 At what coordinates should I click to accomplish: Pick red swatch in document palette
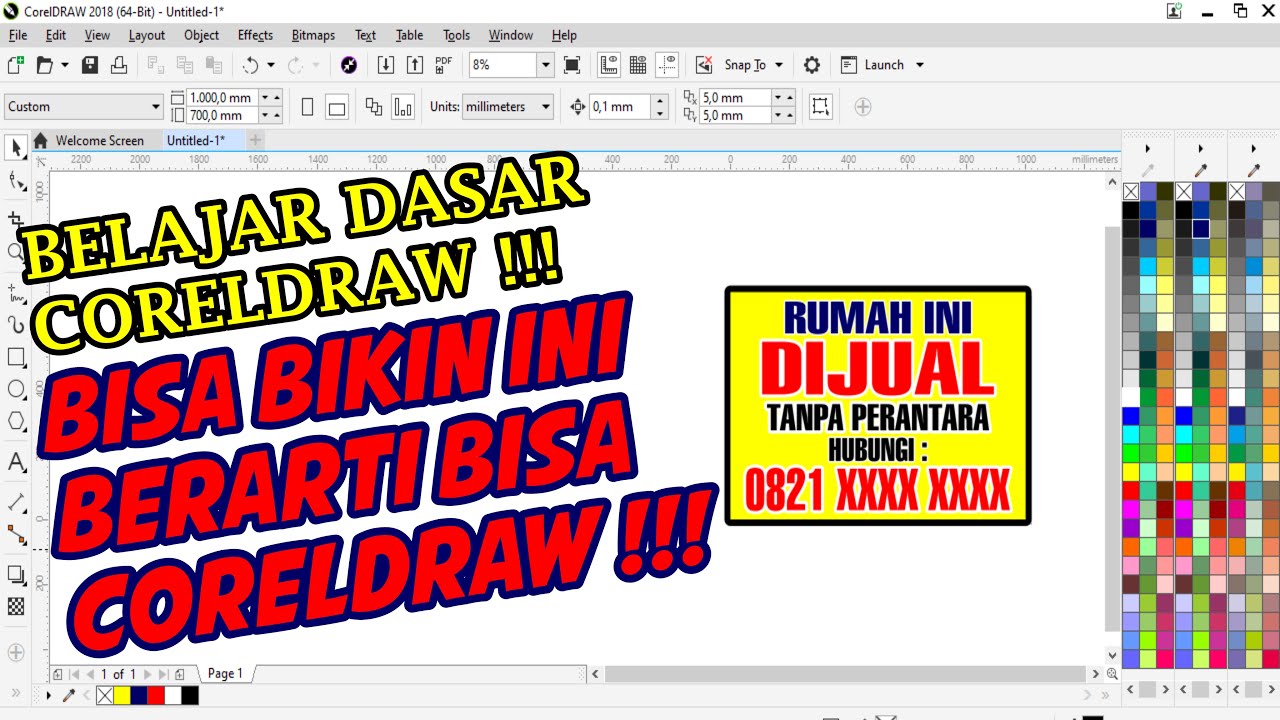click(x=155, y=695)
